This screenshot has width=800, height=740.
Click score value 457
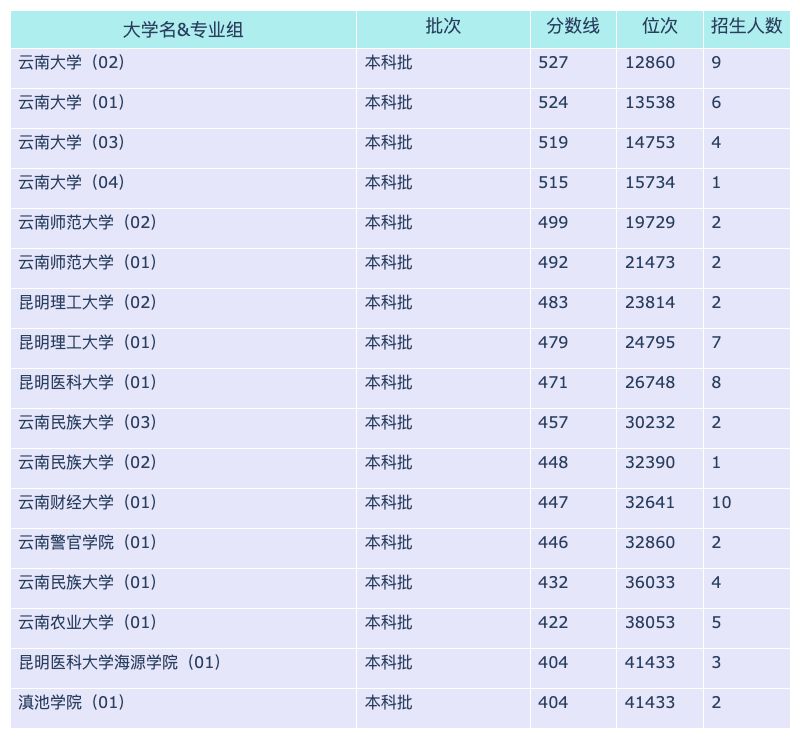553,422
